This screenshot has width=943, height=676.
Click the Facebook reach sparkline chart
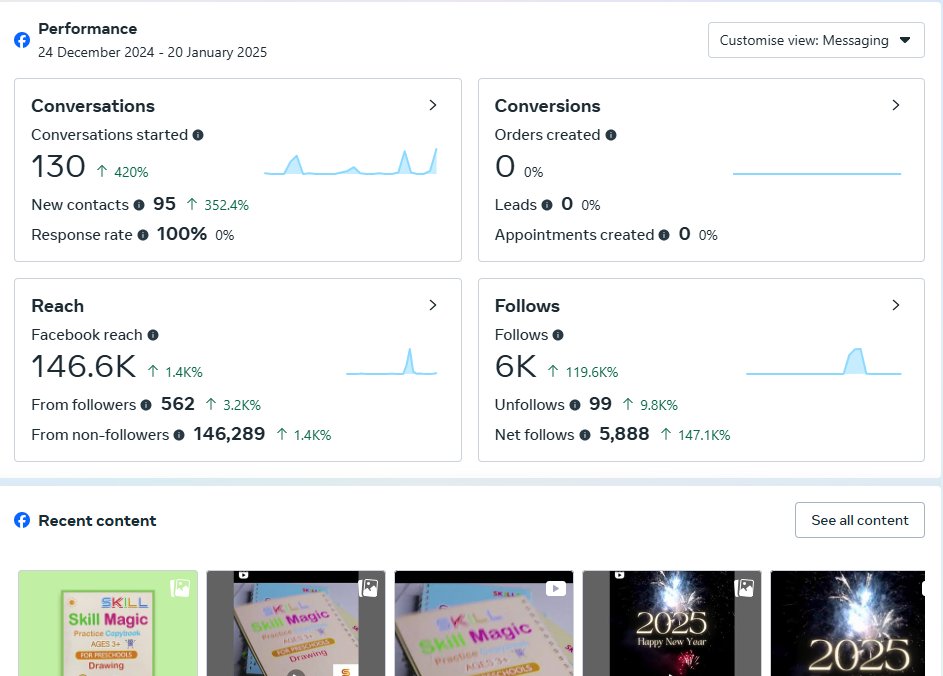point(392,361)
